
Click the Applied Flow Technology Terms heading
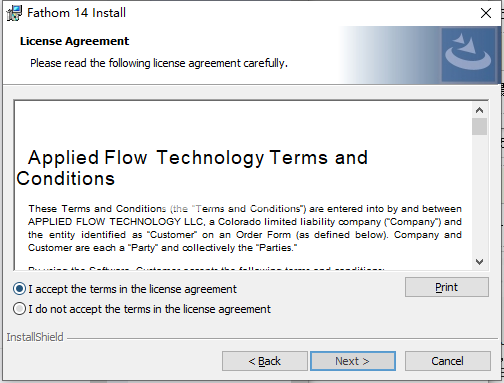point(192,168)
